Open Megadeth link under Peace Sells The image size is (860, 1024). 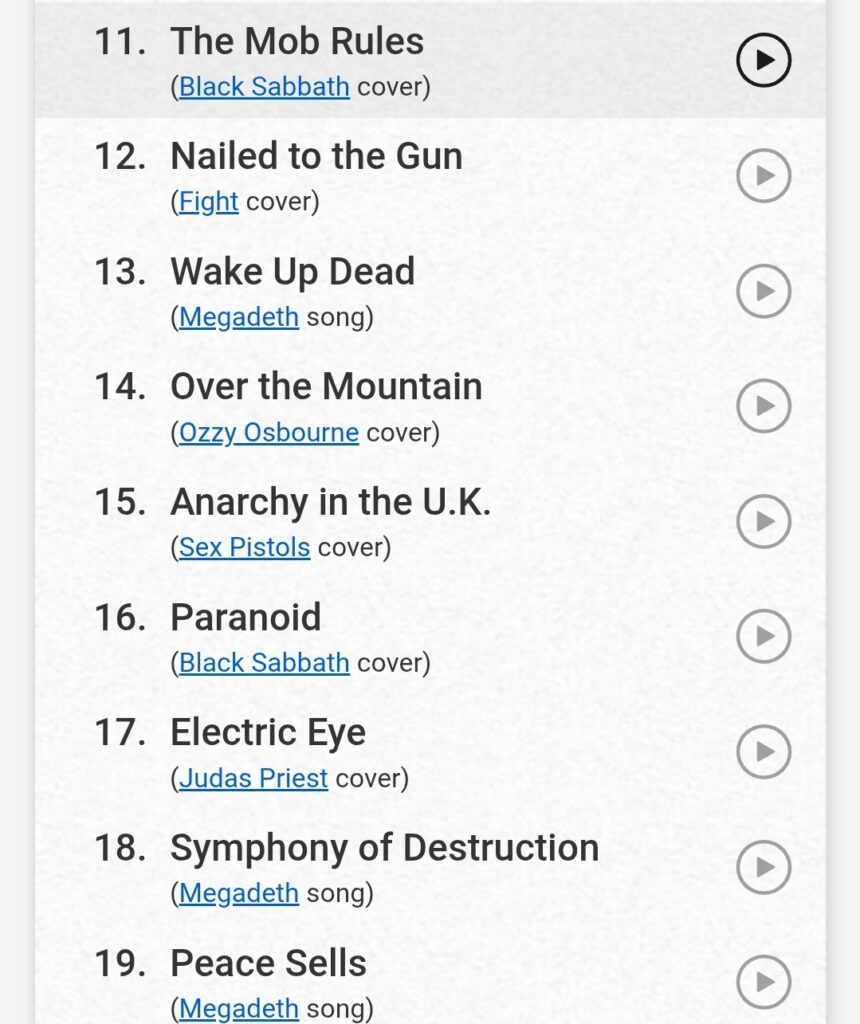[239, 1008]
